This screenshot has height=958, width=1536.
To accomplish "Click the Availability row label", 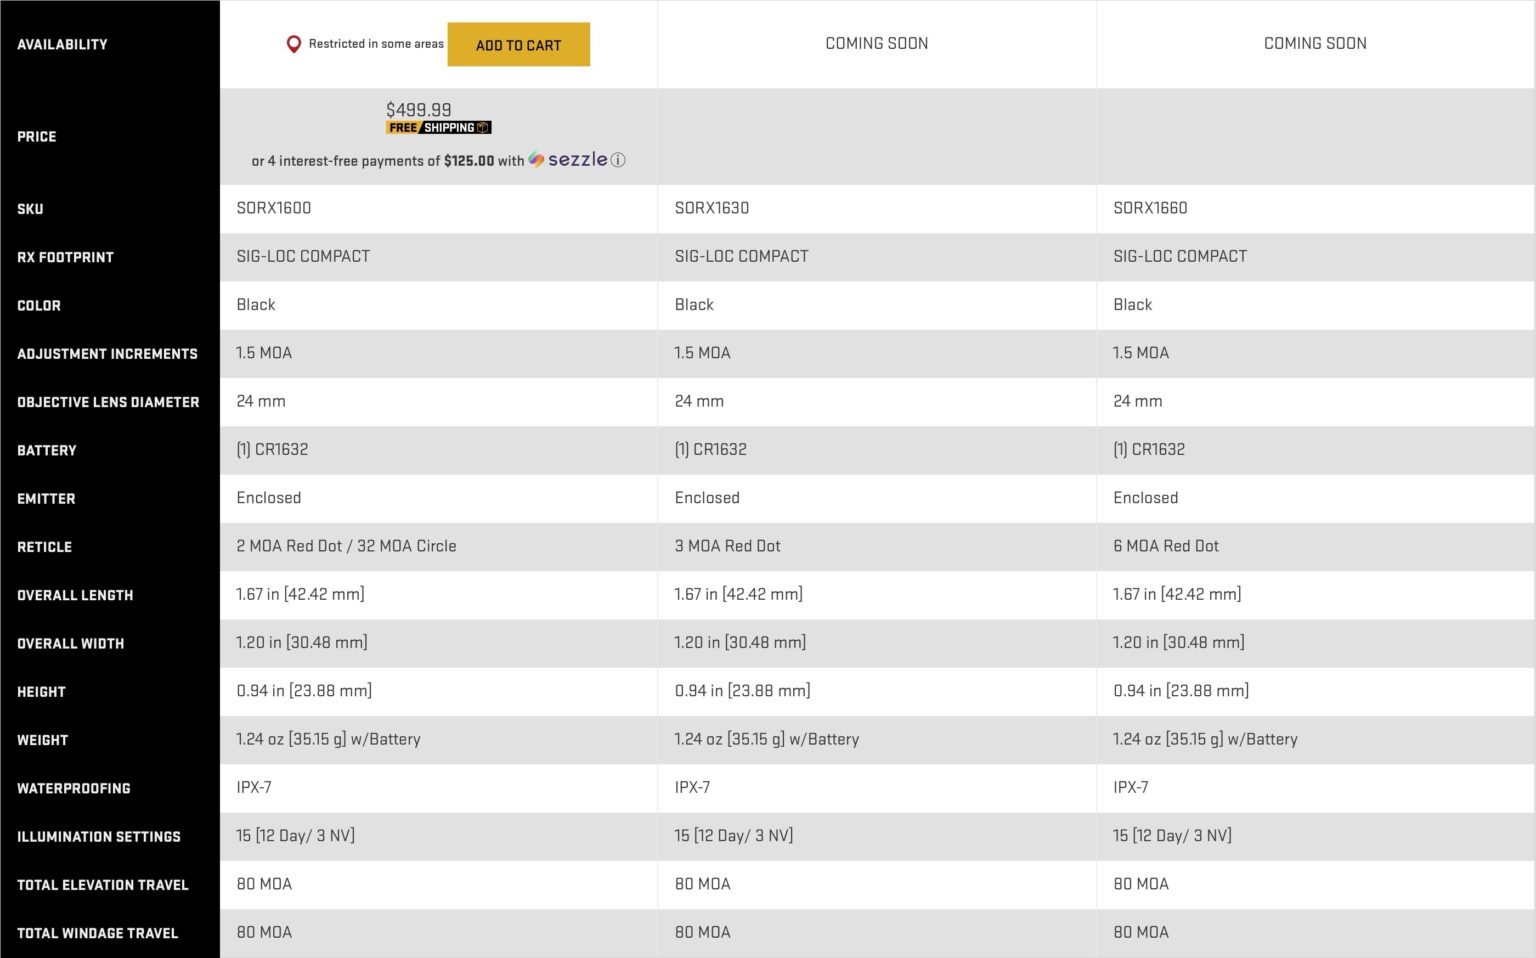I will pyautogui.click(x=62, y=45).
